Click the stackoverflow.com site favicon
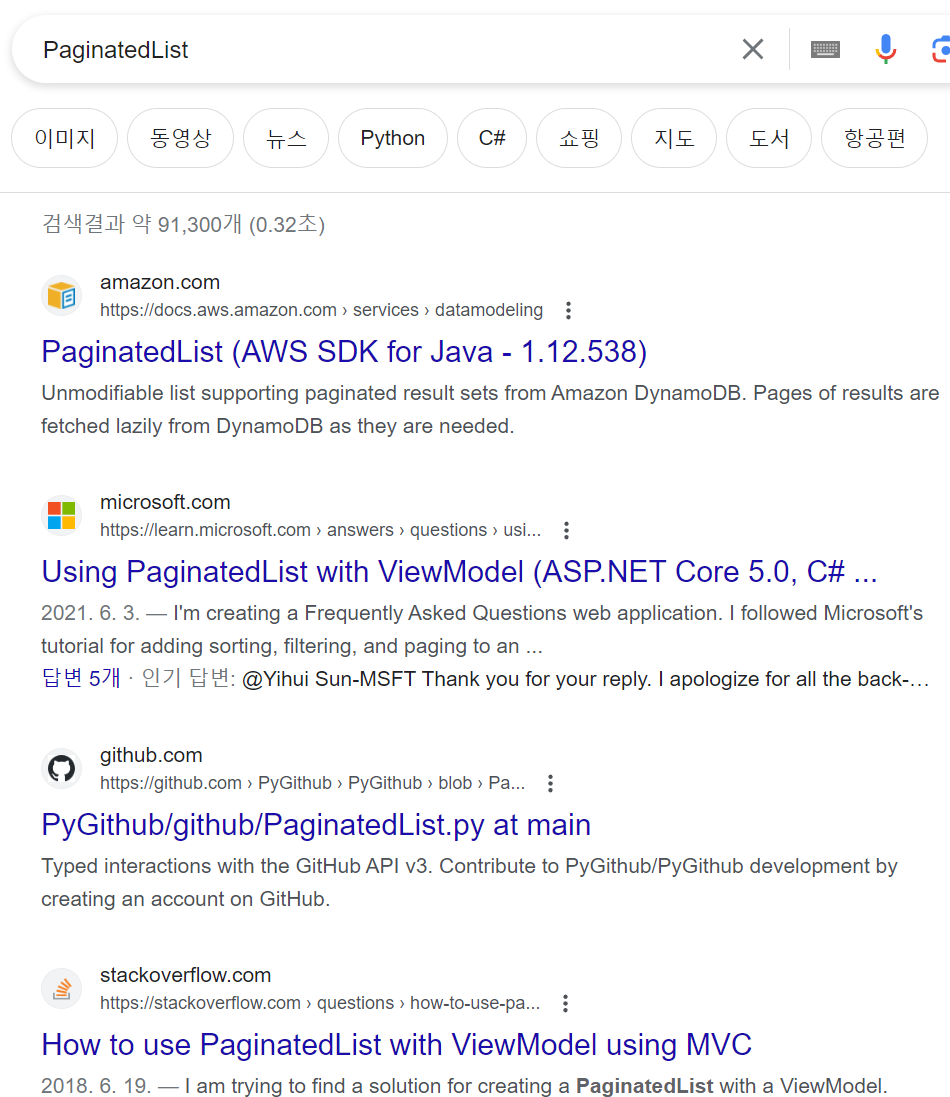This screenshot has width=950, height=1097. [x=62, y=989]
